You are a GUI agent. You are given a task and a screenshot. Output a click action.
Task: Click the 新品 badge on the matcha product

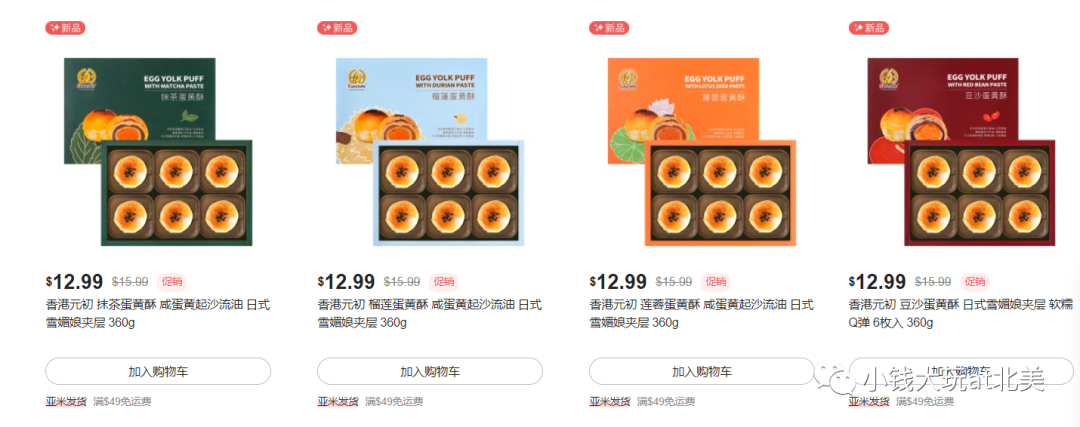pyautogui.click(x=65, y=28)
